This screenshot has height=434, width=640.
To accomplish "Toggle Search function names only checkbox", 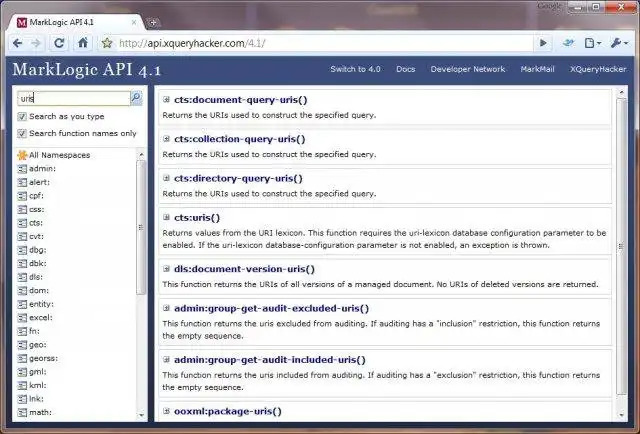I will (22, 134).
